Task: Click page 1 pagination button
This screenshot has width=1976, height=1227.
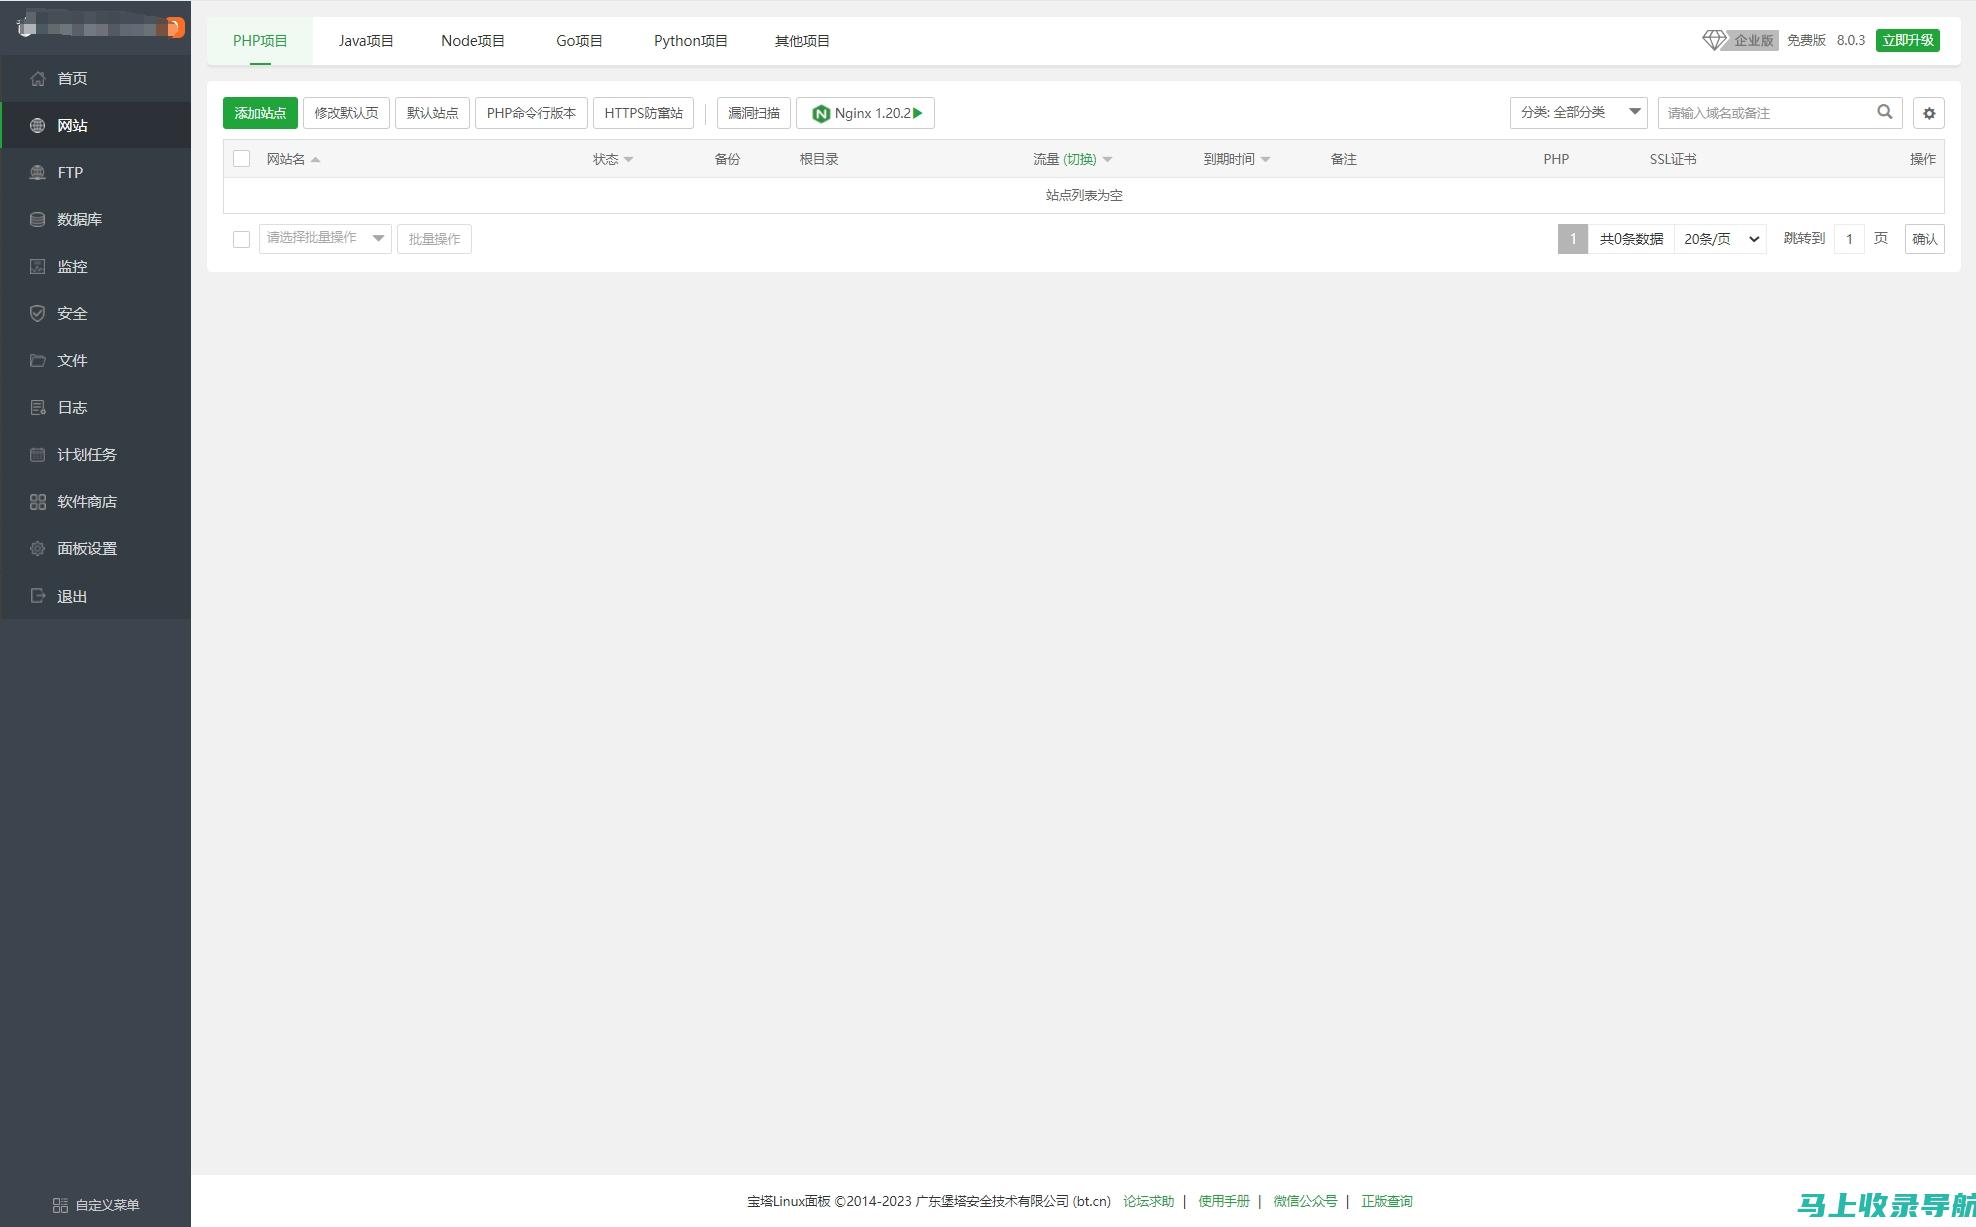Action: point(1573,239)
